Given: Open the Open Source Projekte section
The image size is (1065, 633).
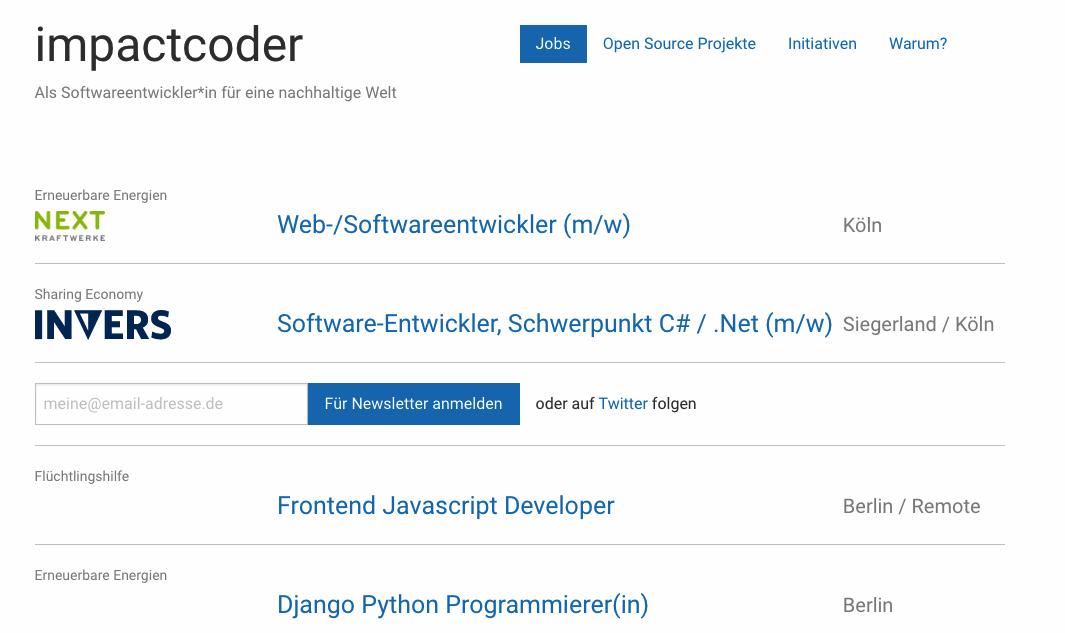Looking at the screenshot, I should pyautogui.click(x=679, y=44).
